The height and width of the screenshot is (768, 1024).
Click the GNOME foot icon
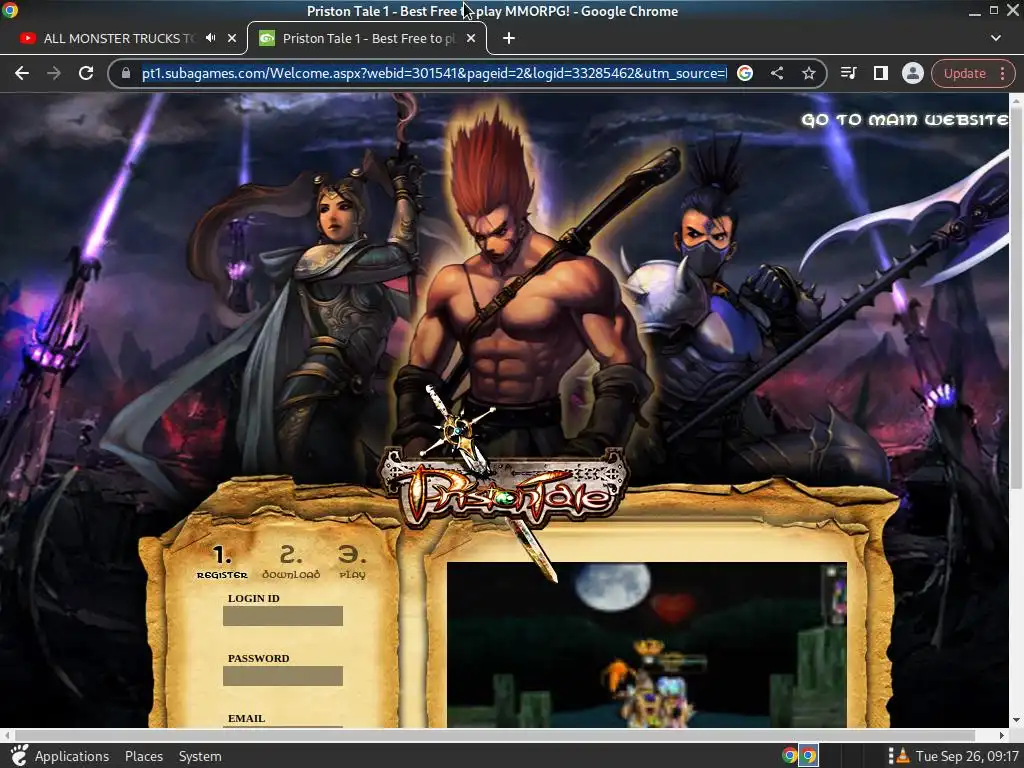[x=19, y=756]
